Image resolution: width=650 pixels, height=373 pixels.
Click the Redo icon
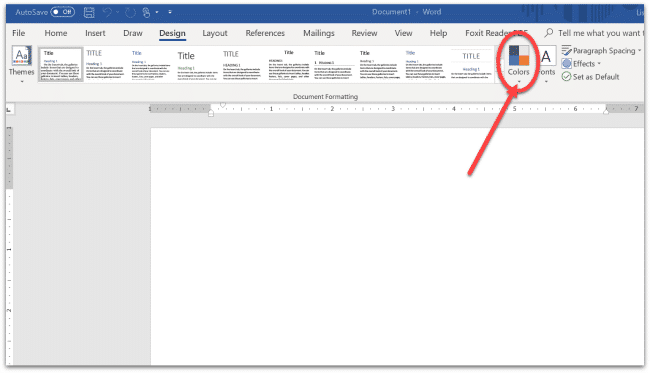point(130,12)
